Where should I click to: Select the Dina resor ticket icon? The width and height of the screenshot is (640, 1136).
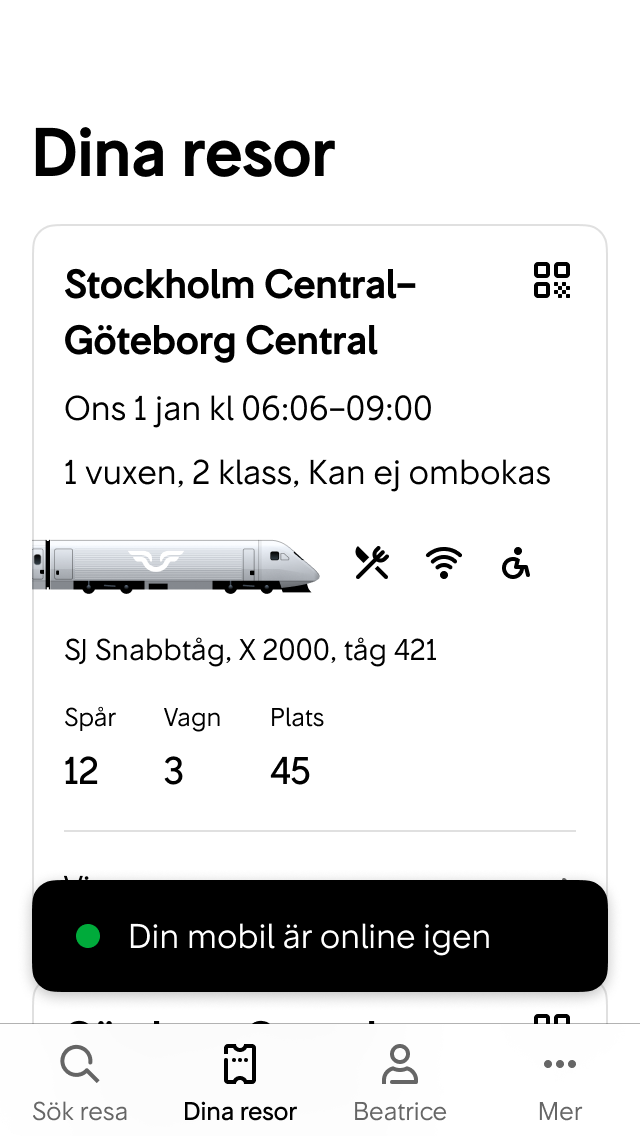tap(238, 1063)
